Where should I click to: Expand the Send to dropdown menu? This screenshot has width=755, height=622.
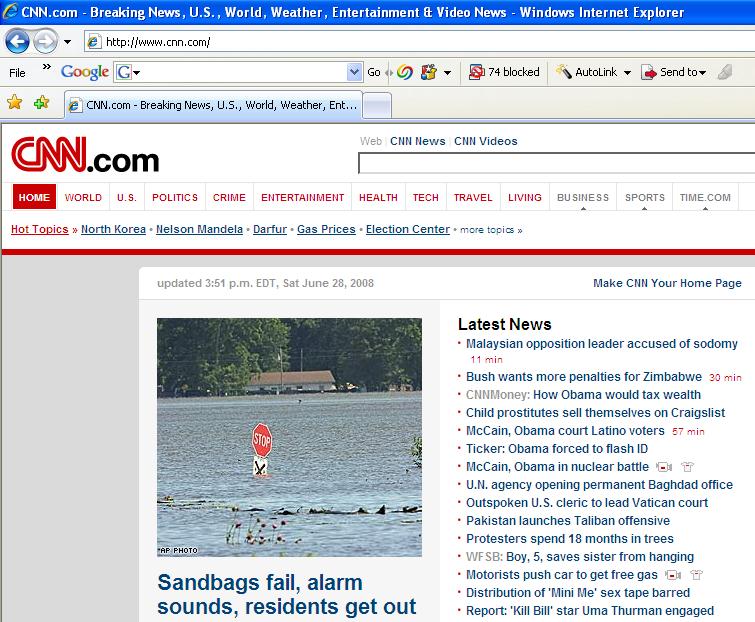coord(703,72)
